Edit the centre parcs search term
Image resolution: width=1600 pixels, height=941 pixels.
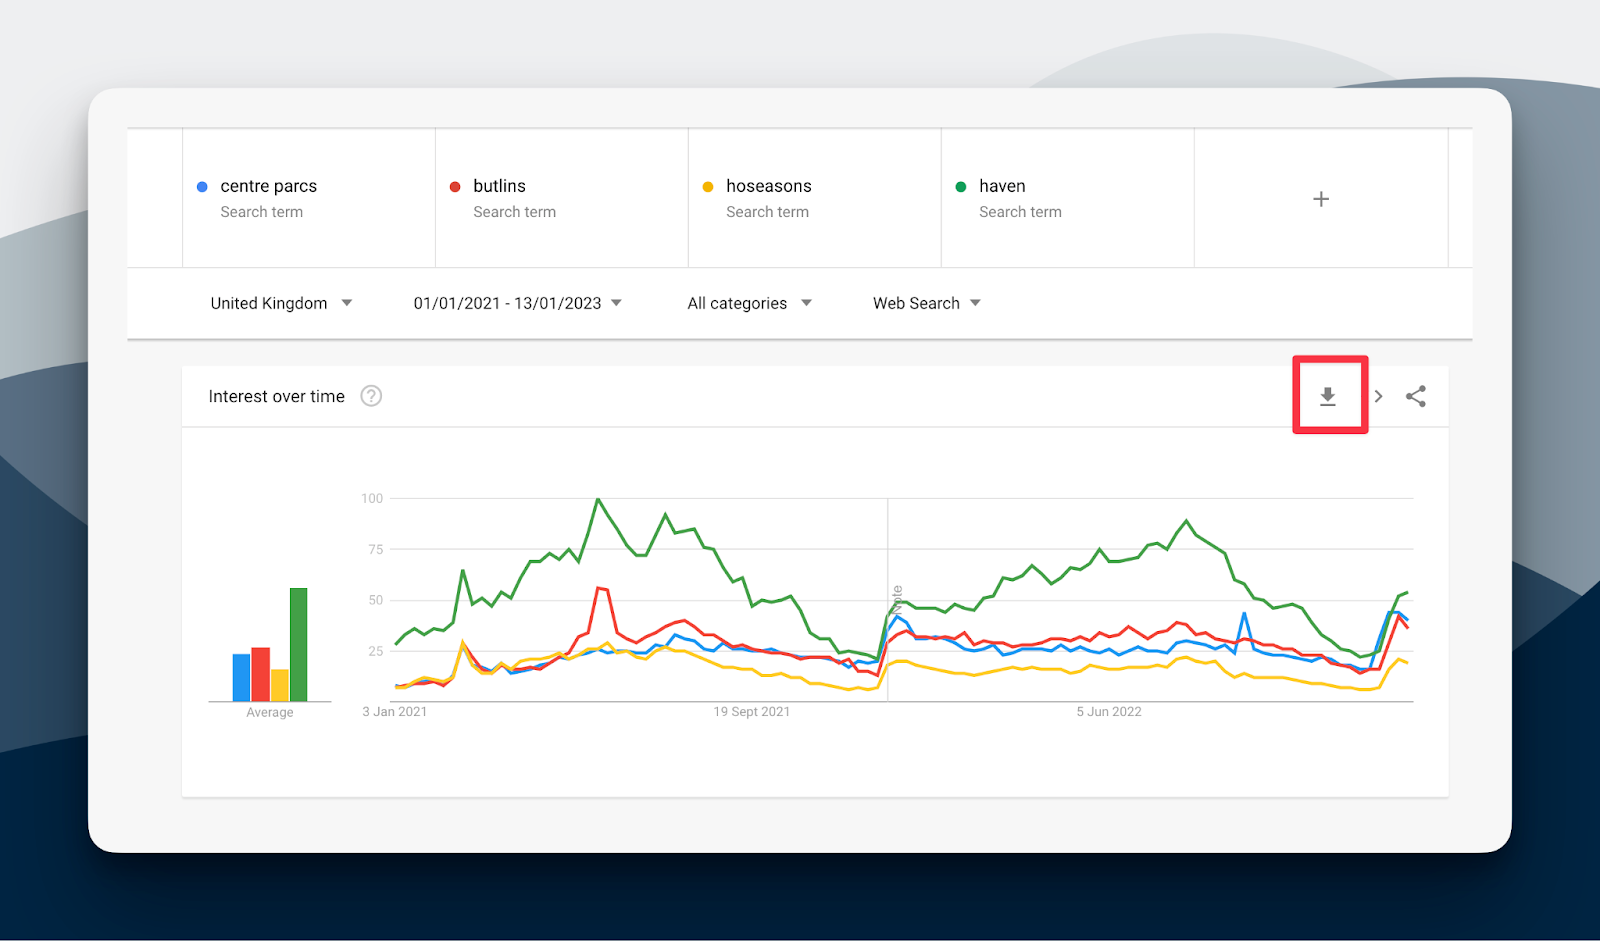(309, 198)
